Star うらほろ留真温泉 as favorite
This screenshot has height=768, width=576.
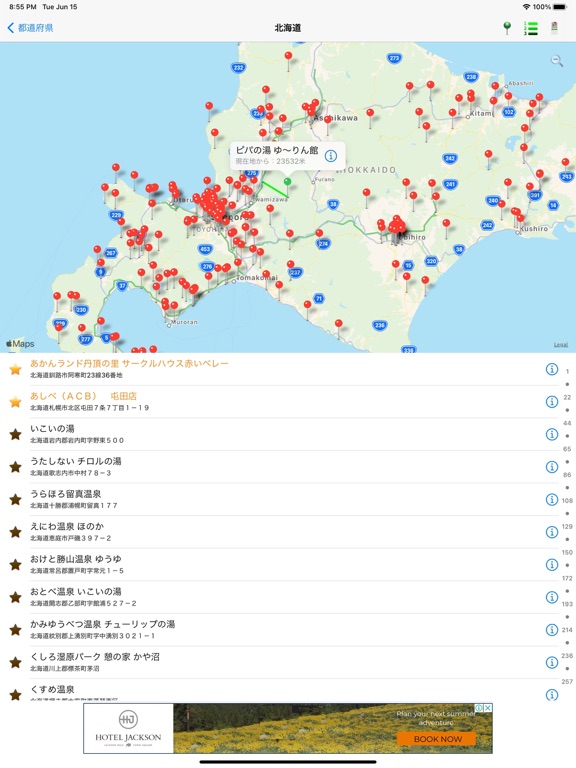click(x=16, y=499)
